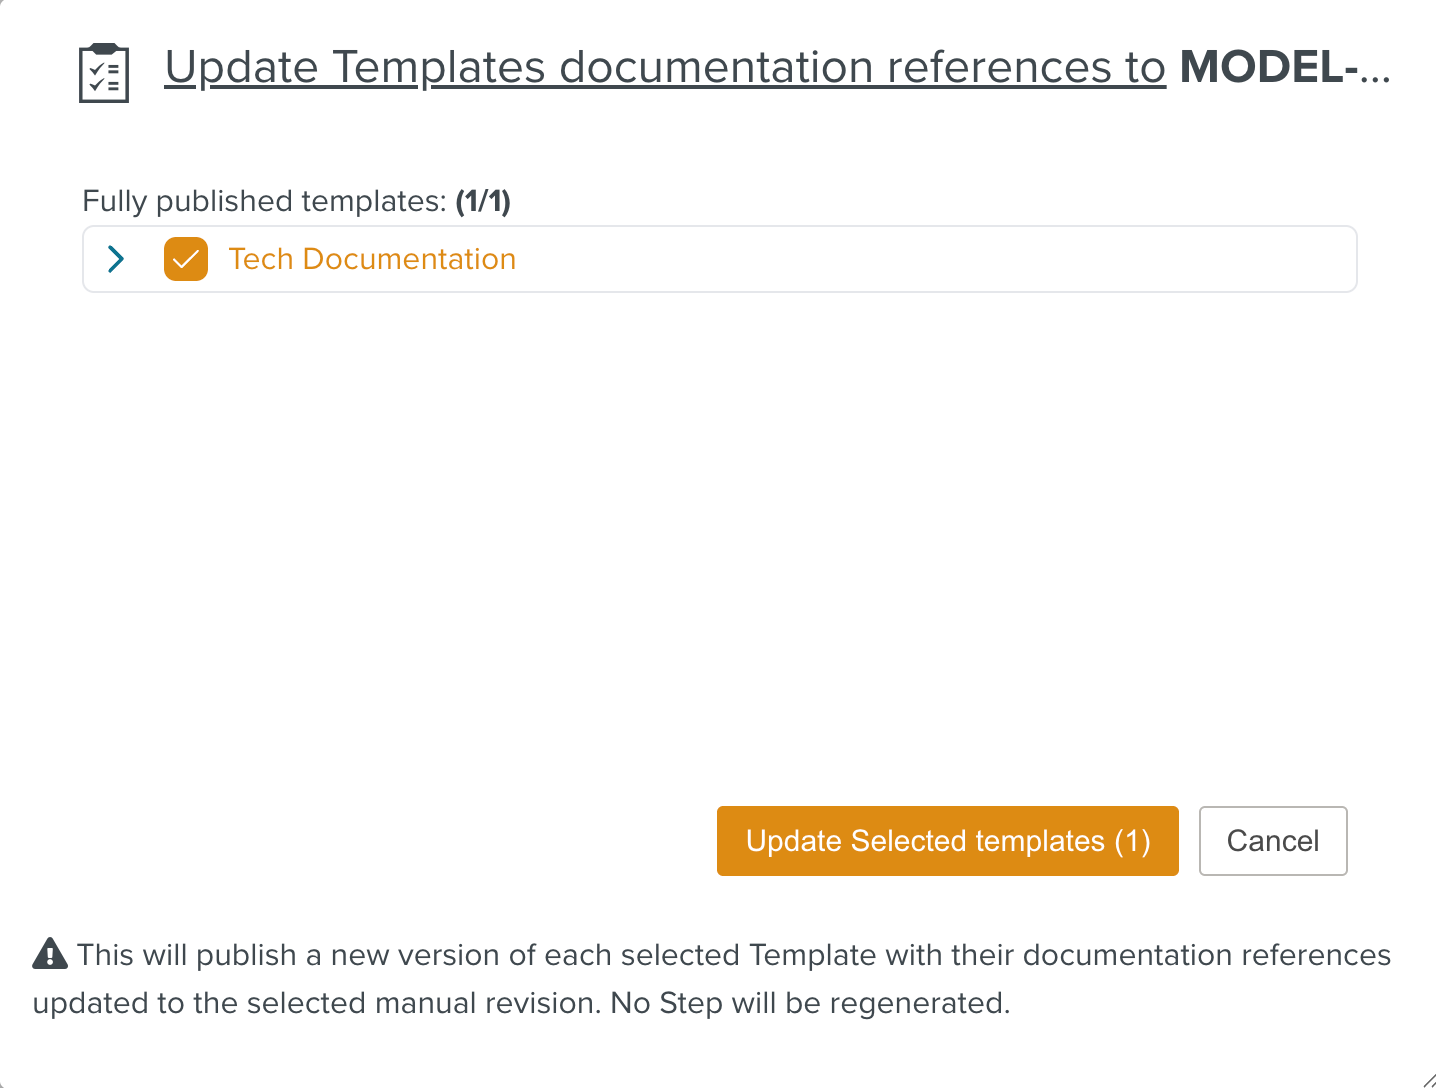1436x1088 pixels.
Task: Cancel the update templates dialog
Action: tap(1272, 841)
